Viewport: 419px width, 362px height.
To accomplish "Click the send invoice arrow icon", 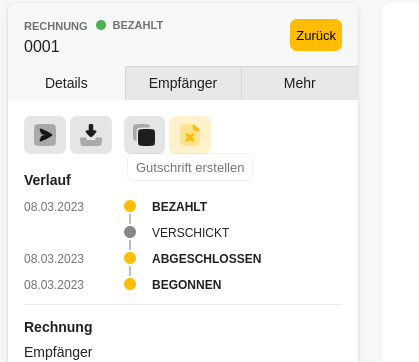I will coord(45,135).
